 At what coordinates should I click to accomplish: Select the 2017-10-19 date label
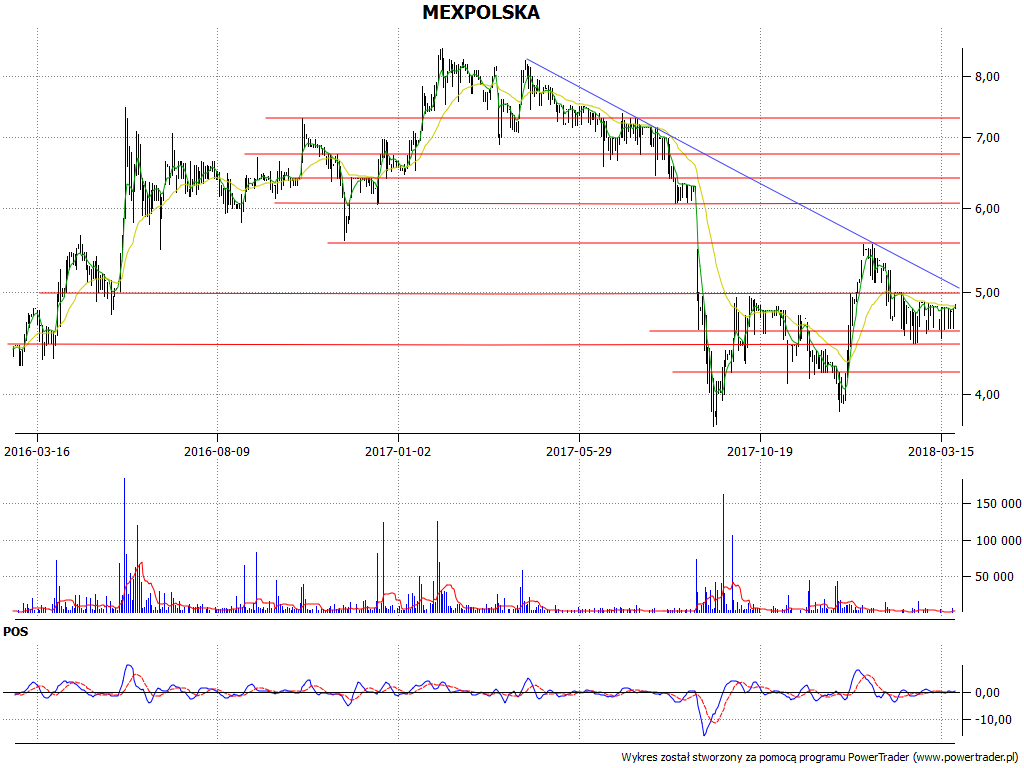click(x=760, y=451)
